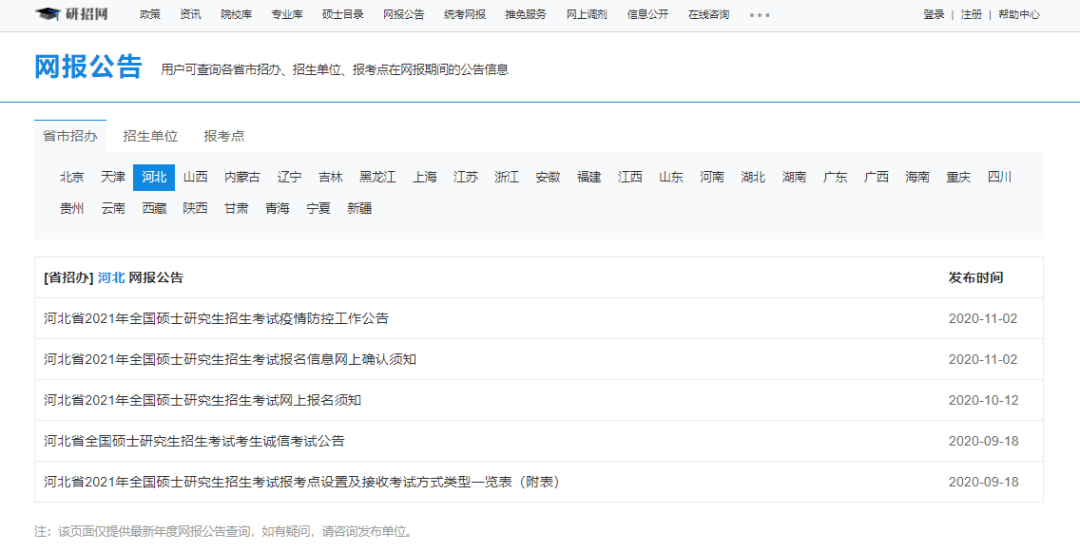Select the 天津 province filter
This screenshot has height=552, width=1080.
click(x=113, y=177)
